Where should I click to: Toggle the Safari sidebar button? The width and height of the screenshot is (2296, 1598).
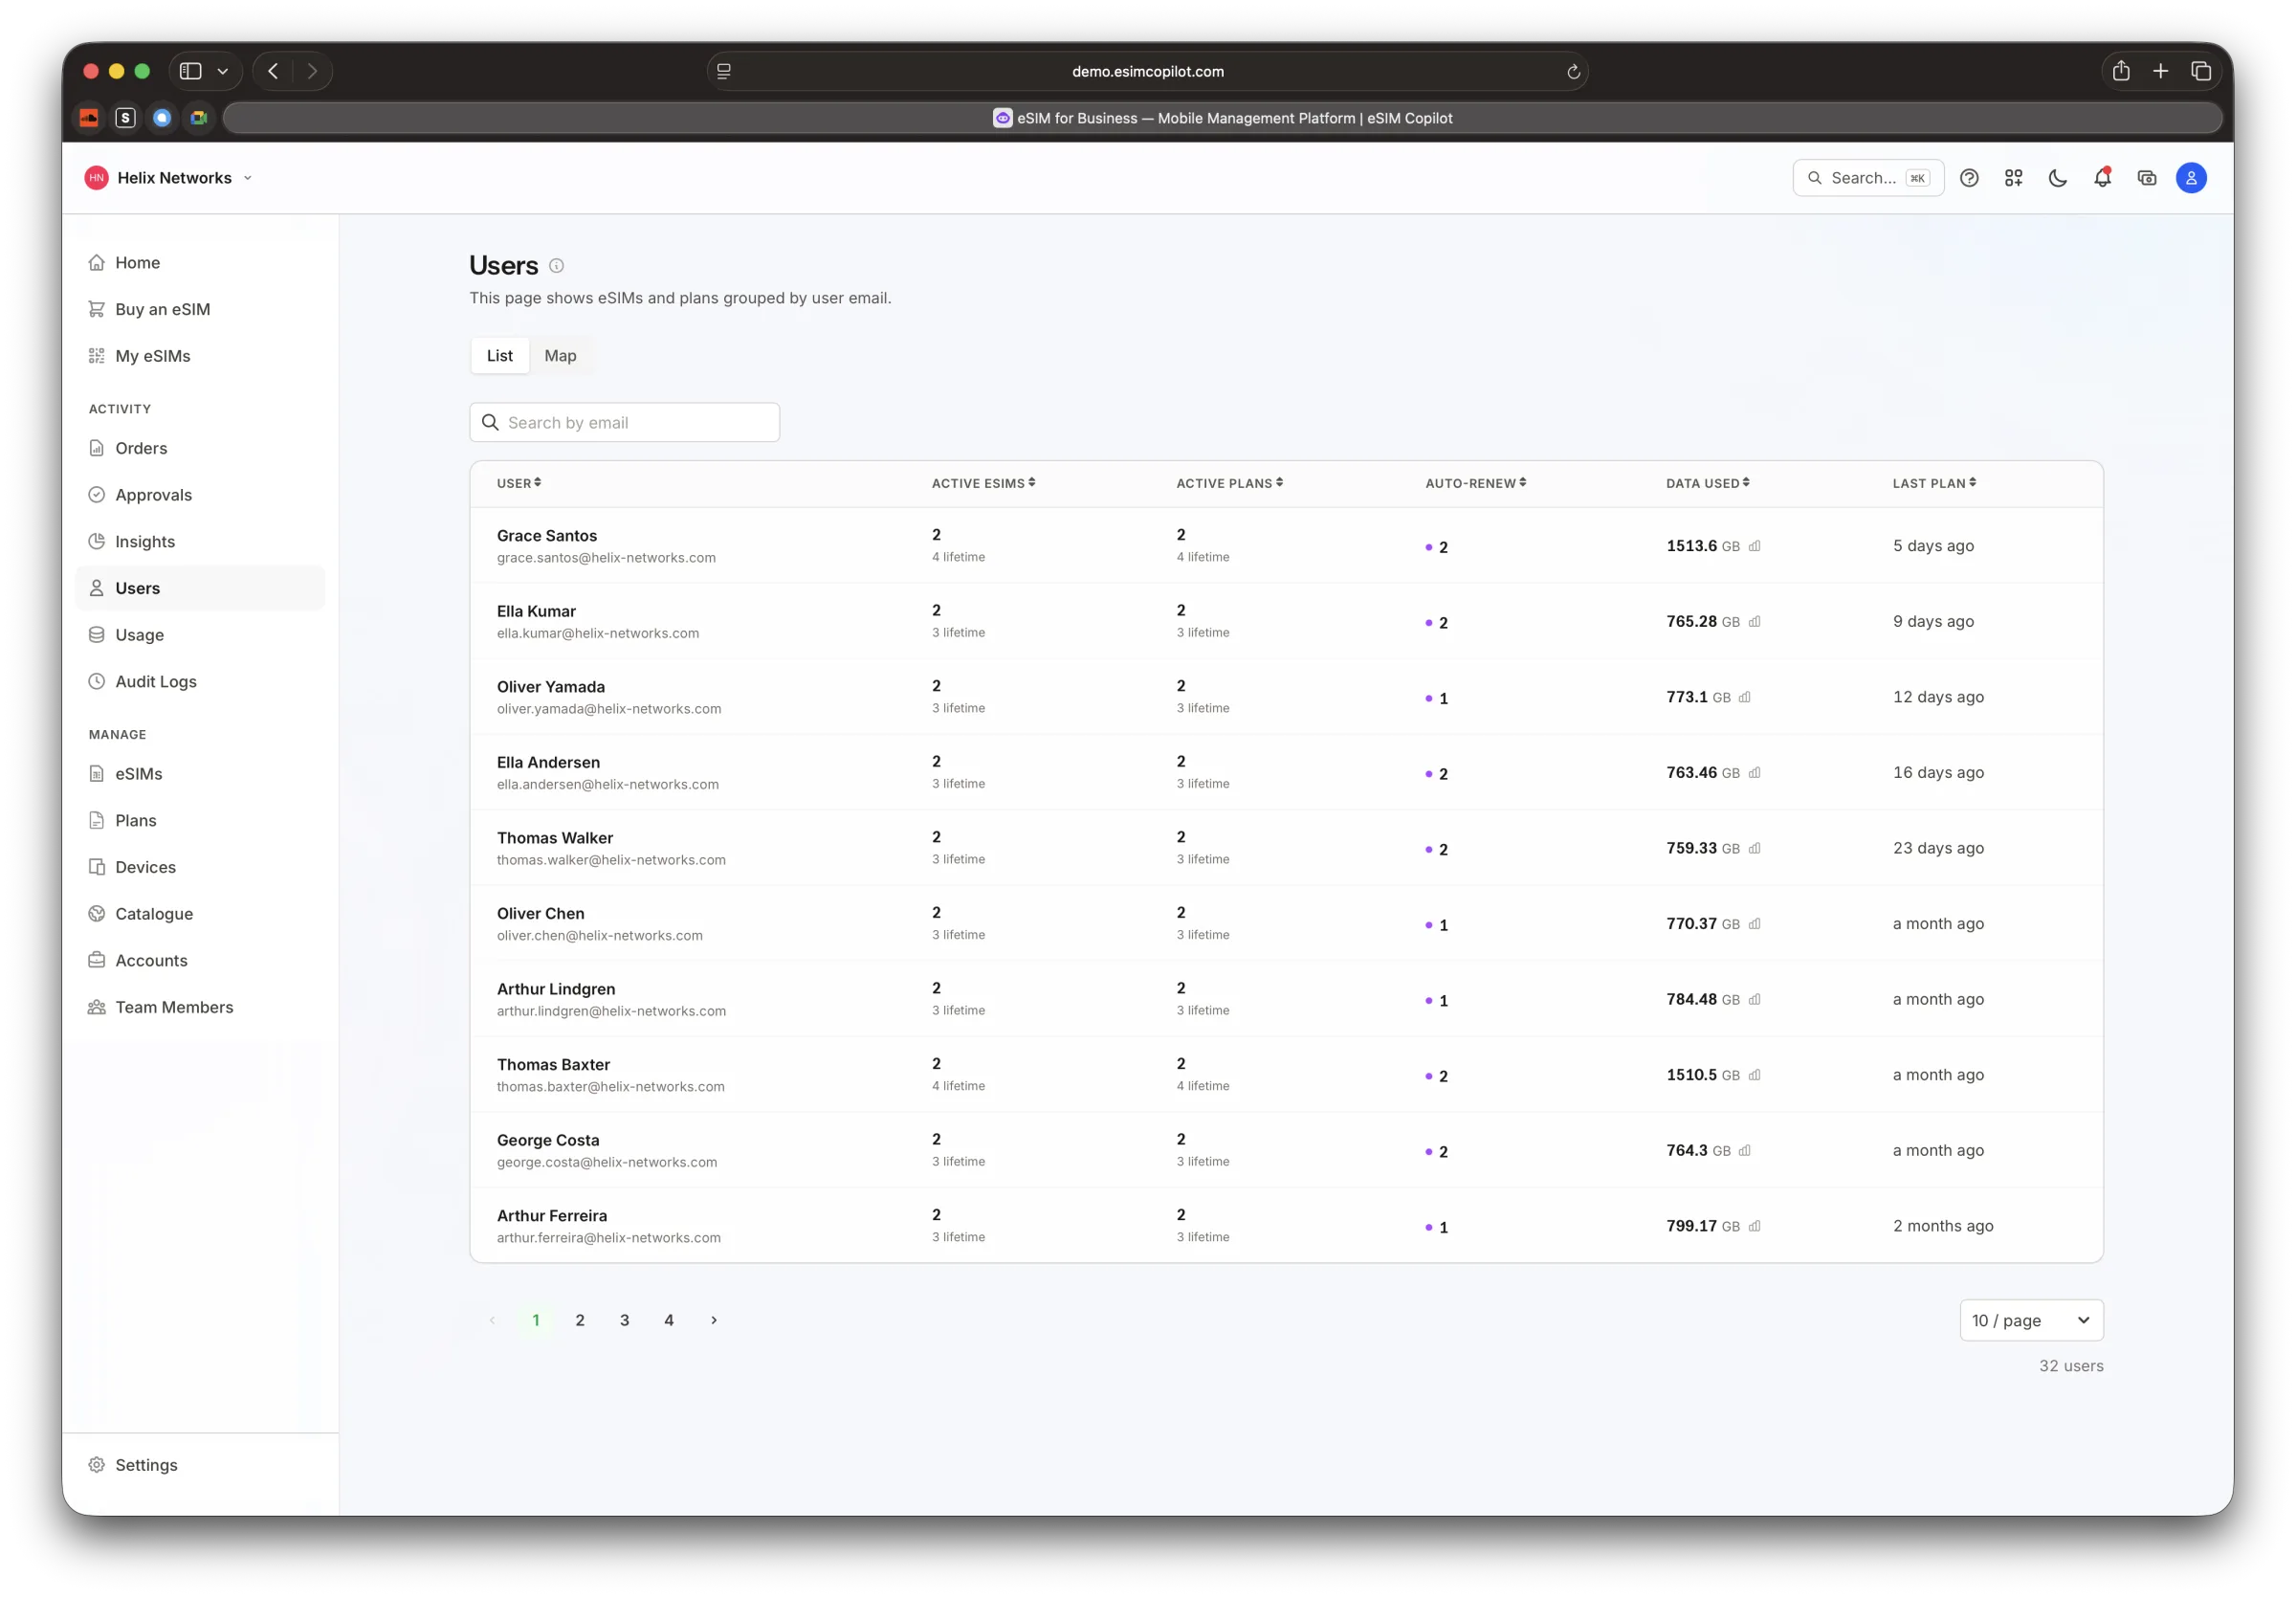(191, 71)
